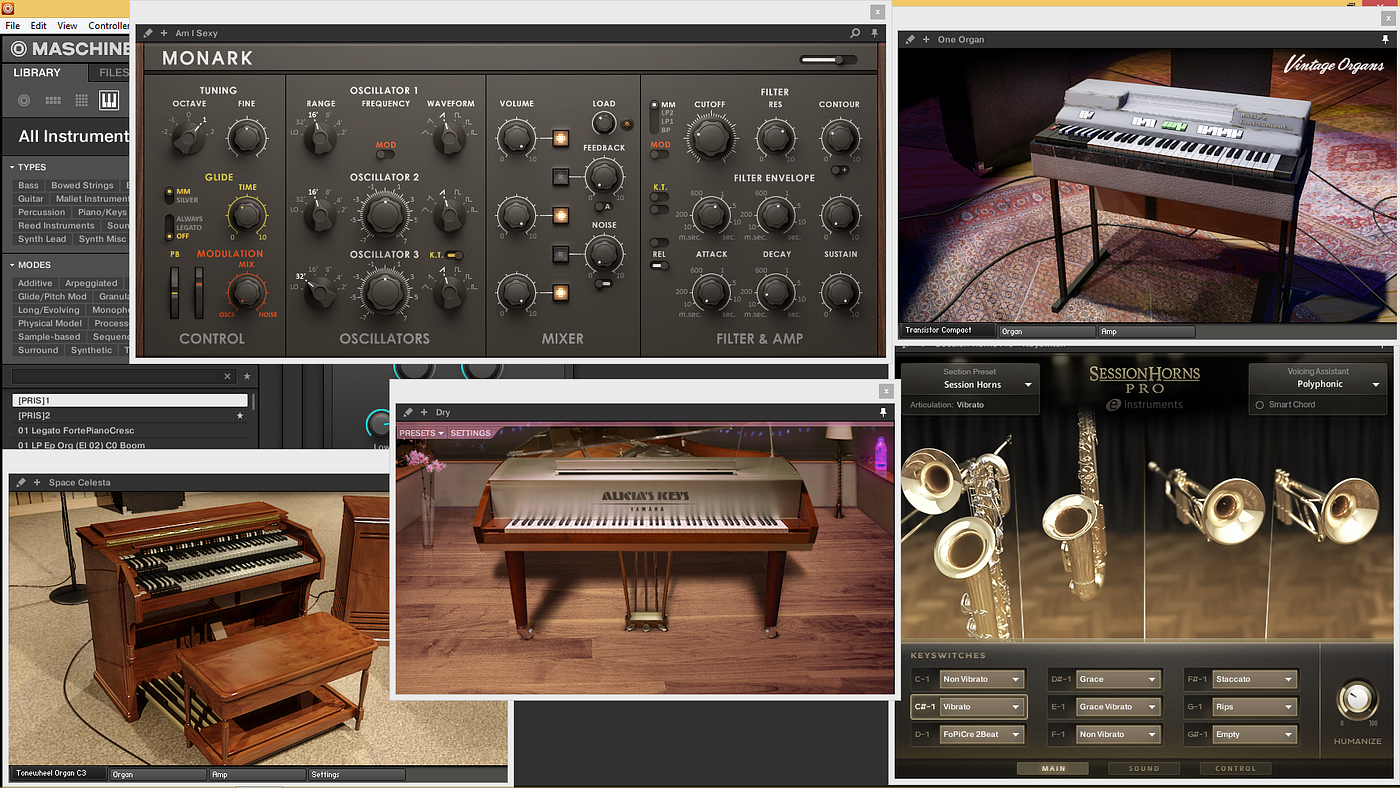1400x788 pixels.
Task: Switch to CONTROL tab in Session Horns
Action: (x=1235, y=768)
